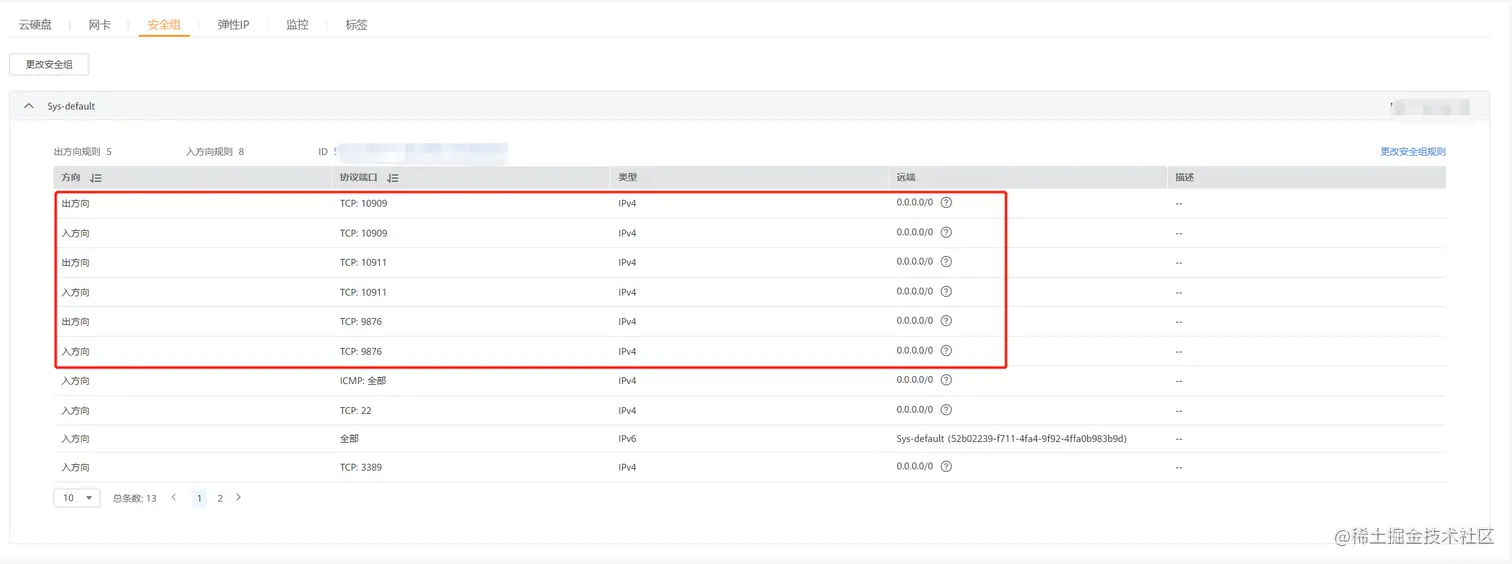Select pagination page 2

coord(220,497)
